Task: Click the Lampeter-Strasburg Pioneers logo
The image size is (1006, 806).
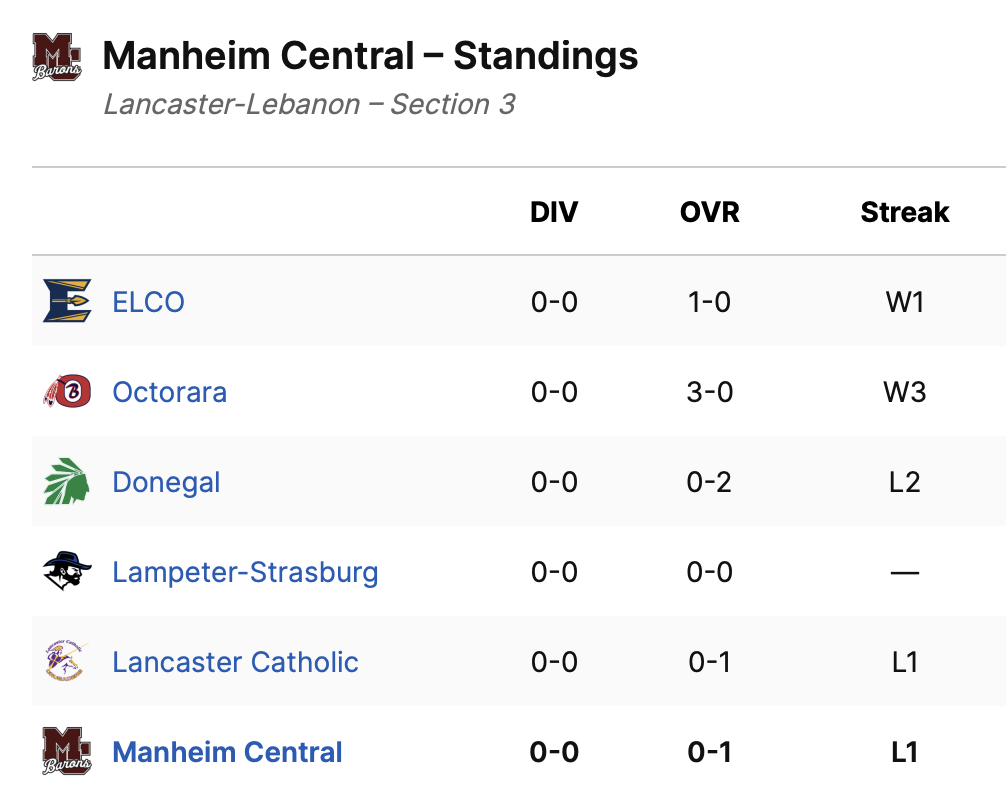Action: (67, 571)
